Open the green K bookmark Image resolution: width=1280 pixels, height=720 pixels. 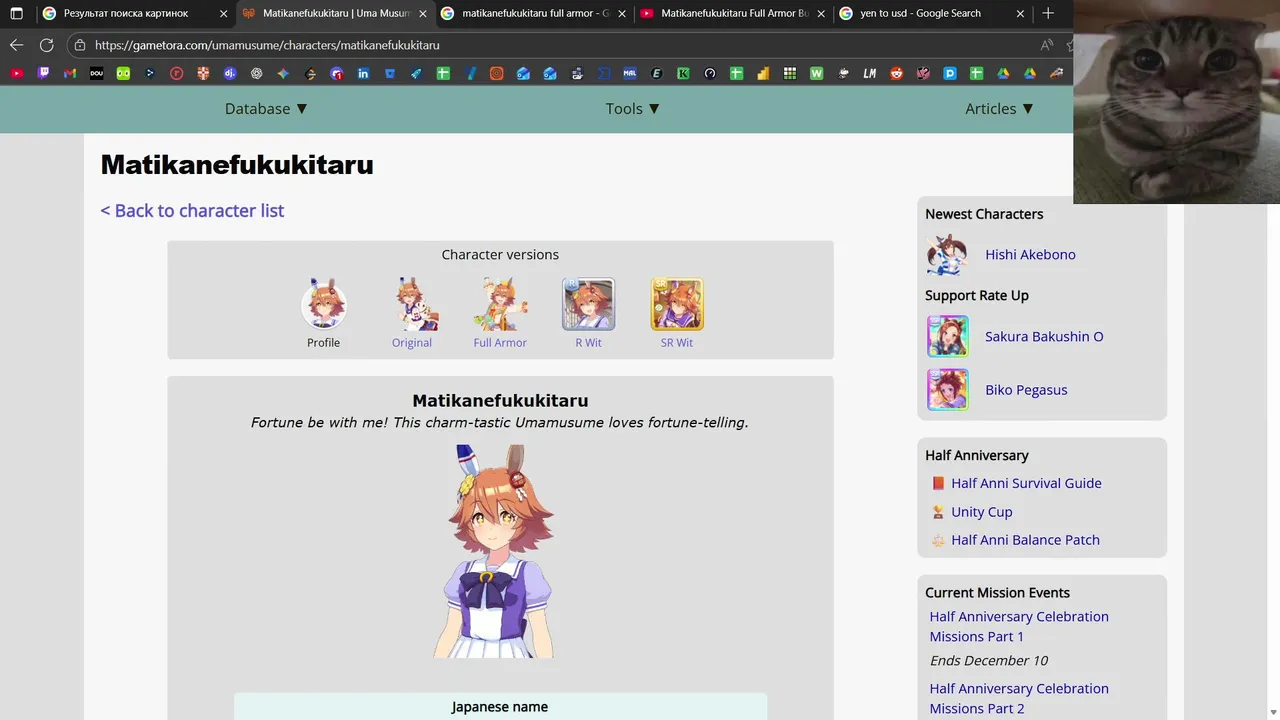[683, 73]
